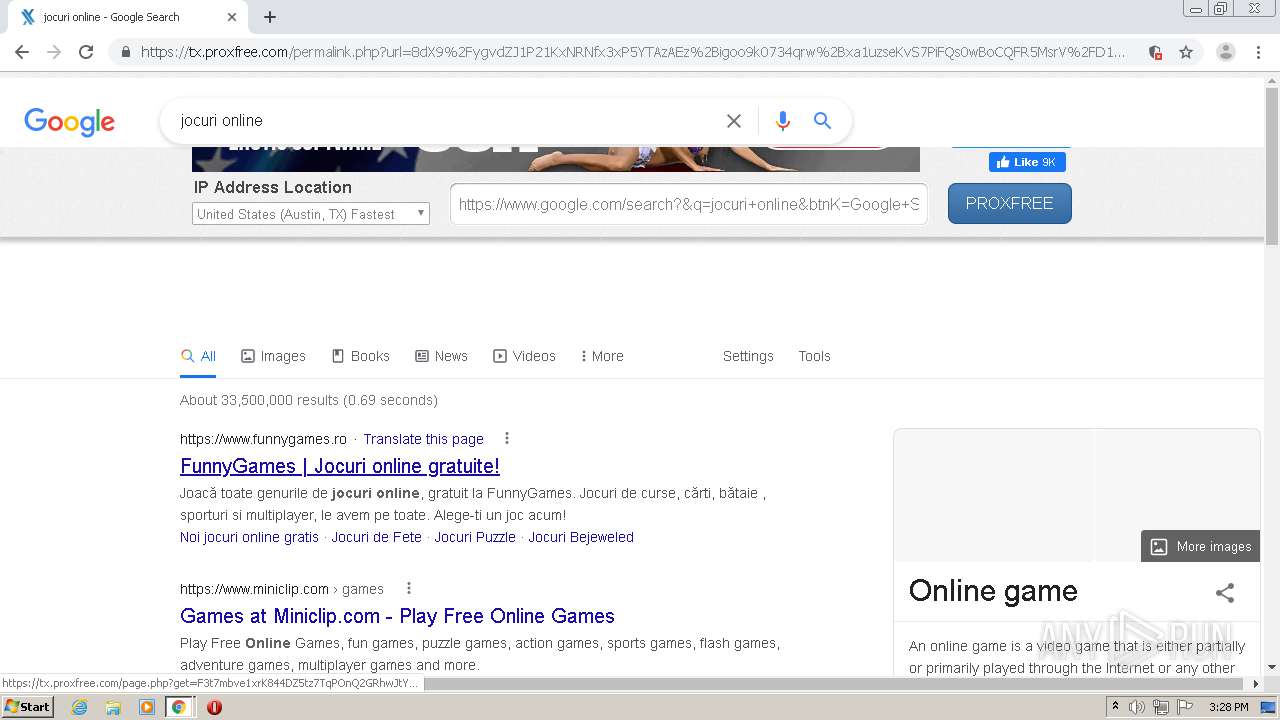Switch to the Images tab
The height and width of the screenshot is (720, 1280).
pyautogui.click(x=273, y=356)
